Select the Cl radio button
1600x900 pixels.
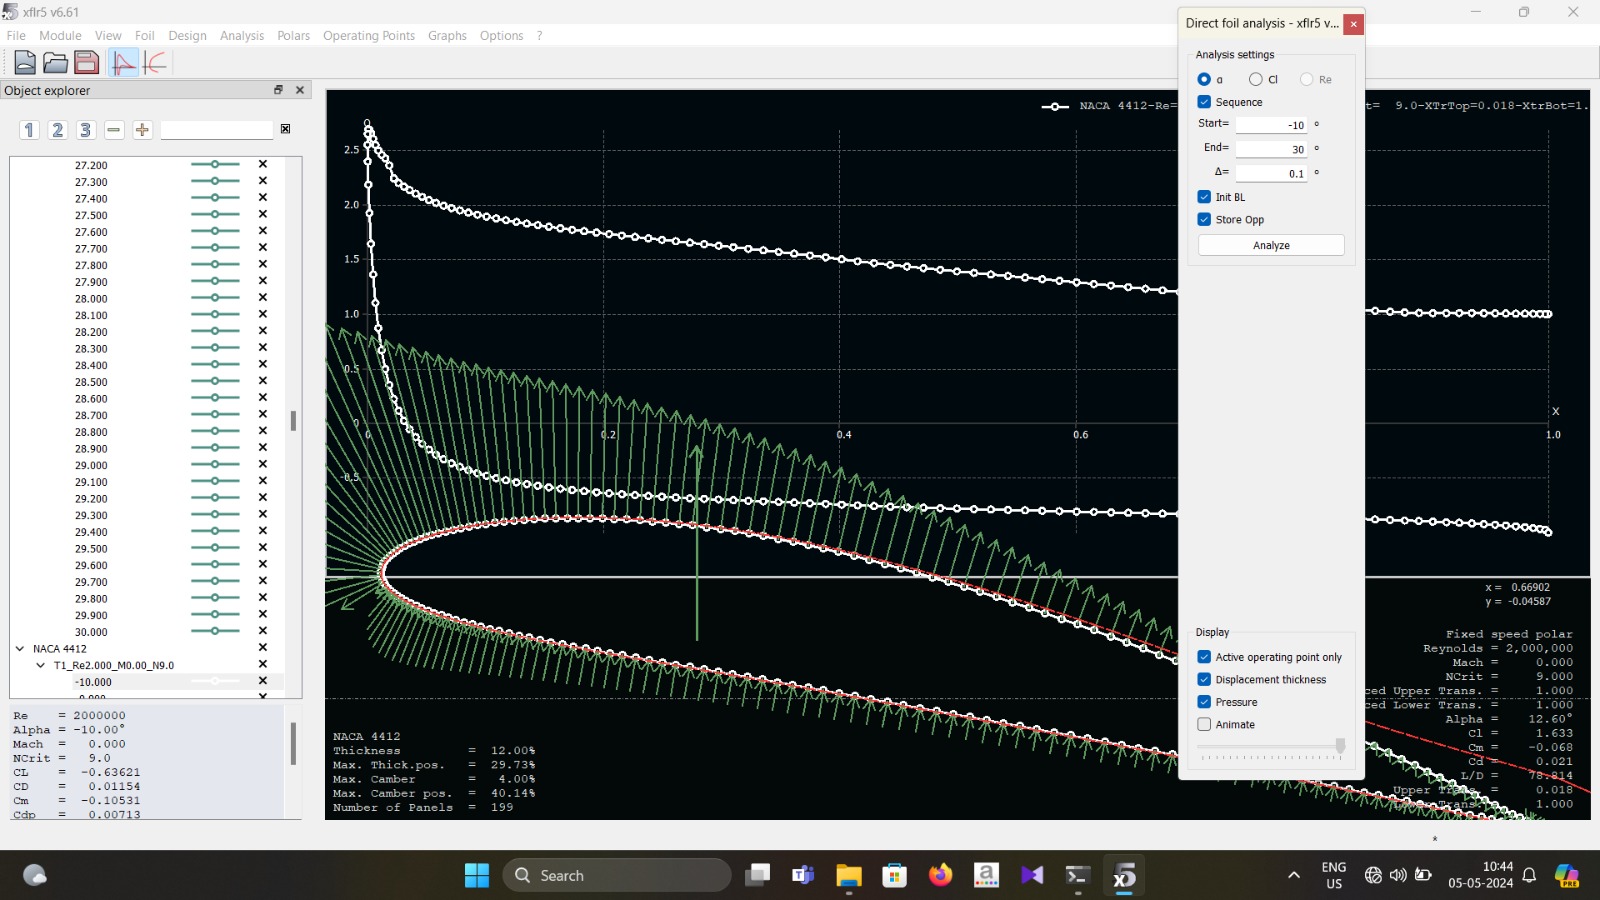click(1255, 79)
